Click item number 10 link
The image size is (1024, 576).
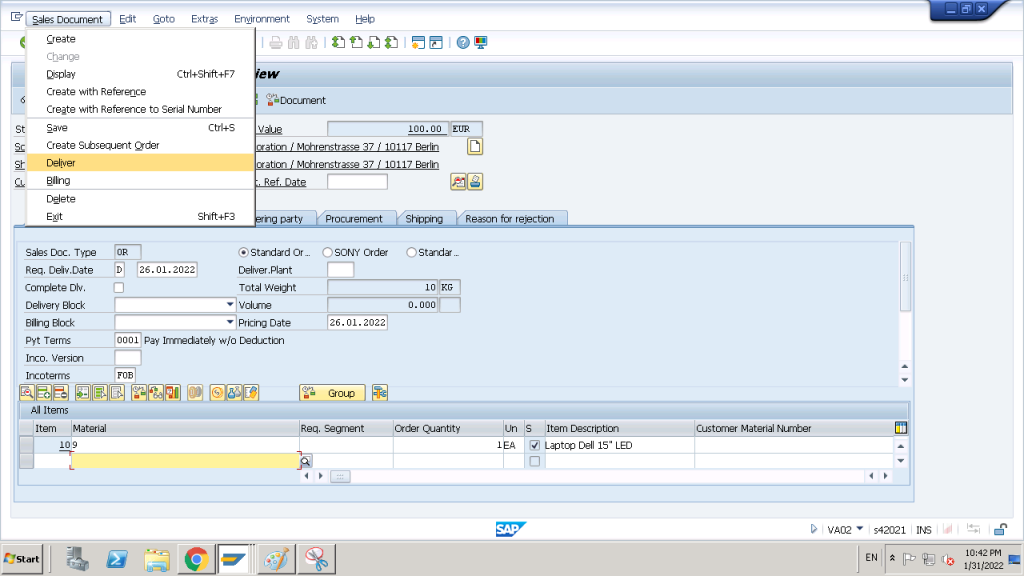click(65, 445)
